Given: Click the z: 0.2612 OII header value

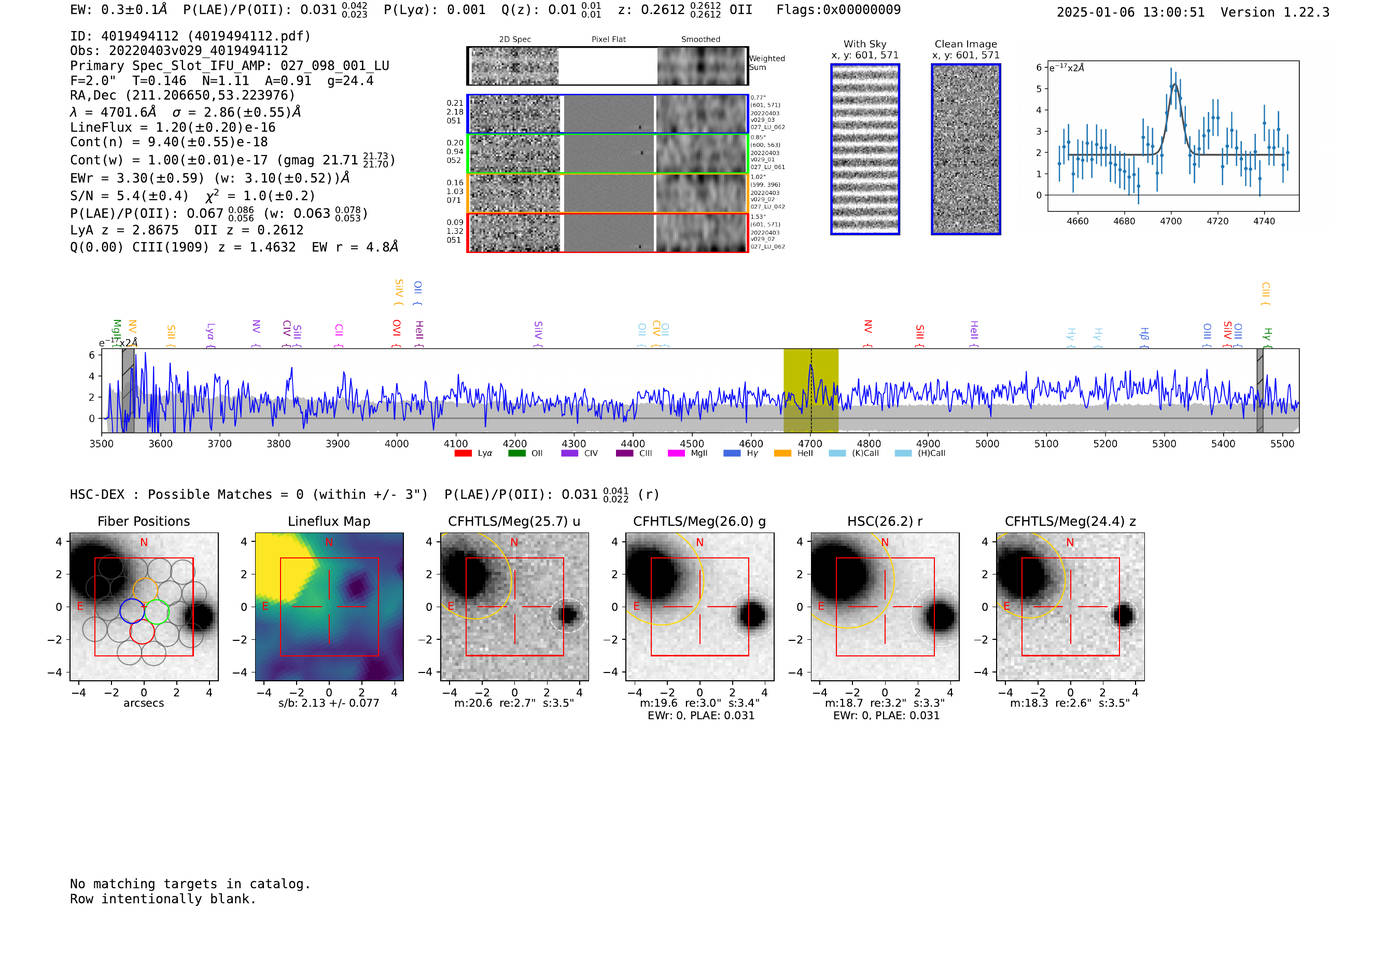Looking at the screenshot, I should click(x=685, y=10).
